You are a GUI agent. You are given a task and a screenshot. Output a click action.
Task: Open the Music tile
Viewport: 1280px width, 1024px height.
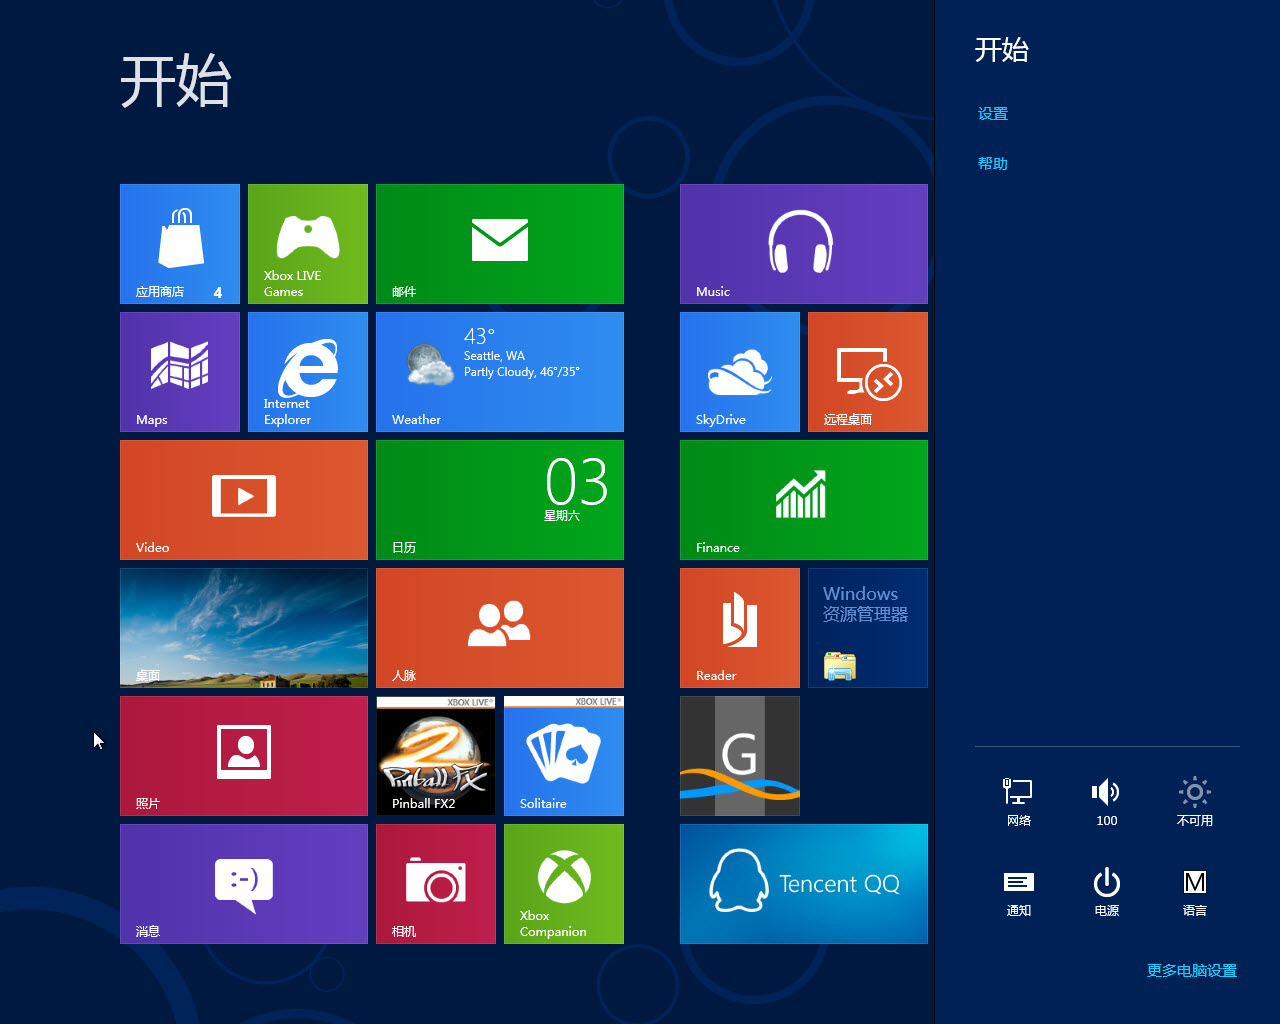pyautogui.click(x=804, y=244)
